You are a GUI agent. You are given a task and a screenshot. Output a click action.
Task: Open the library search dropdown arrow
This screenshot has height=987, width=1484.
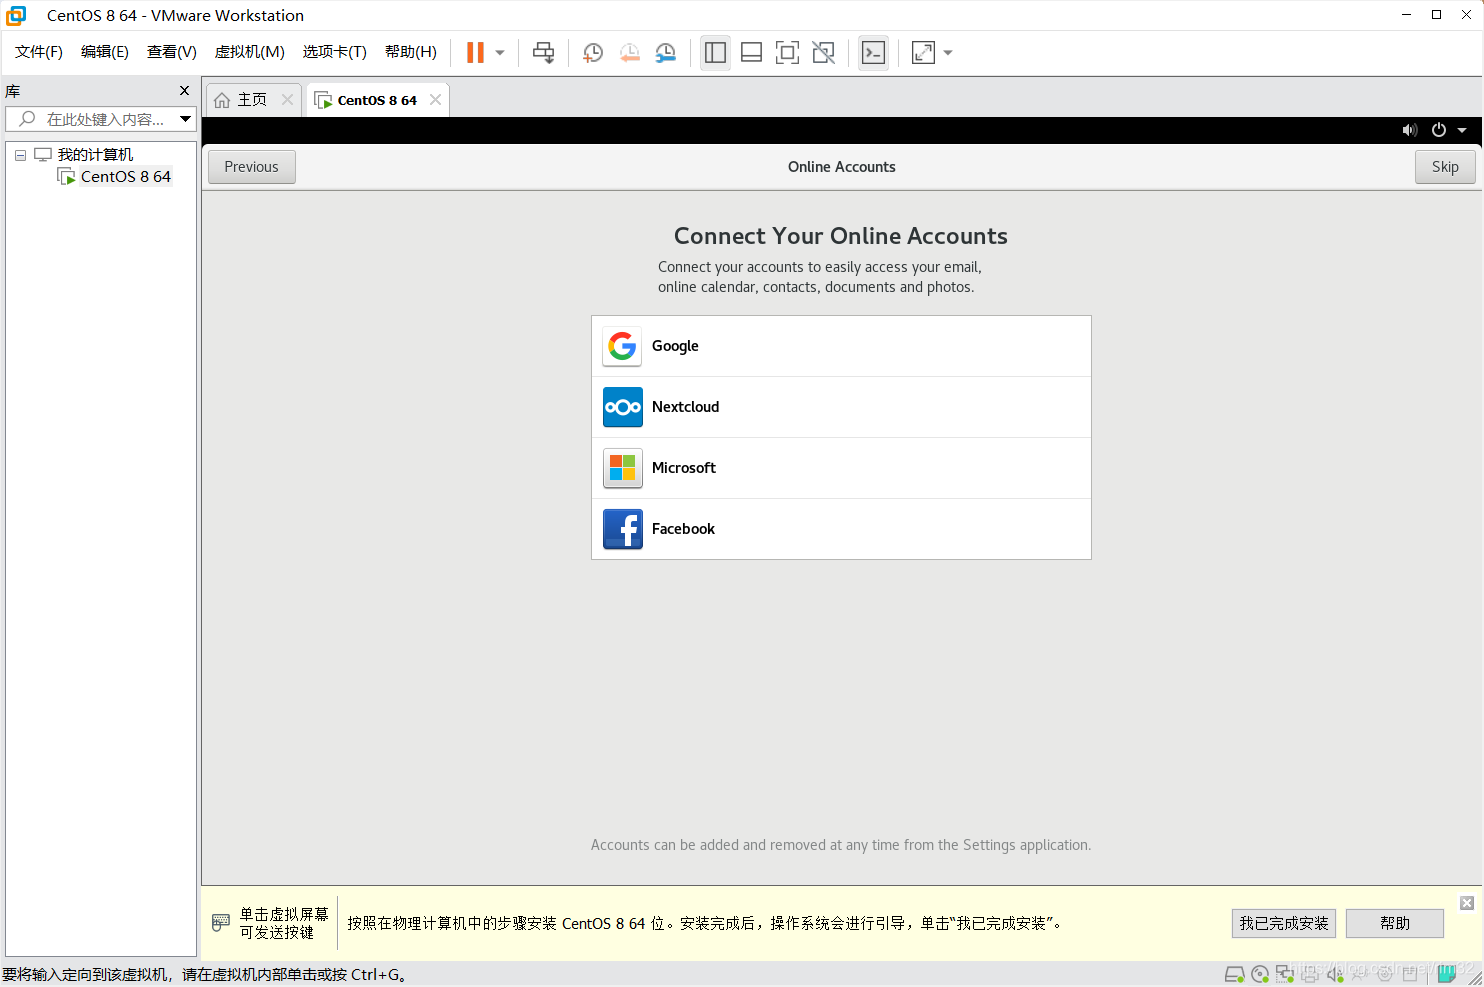tap(186, 119)
